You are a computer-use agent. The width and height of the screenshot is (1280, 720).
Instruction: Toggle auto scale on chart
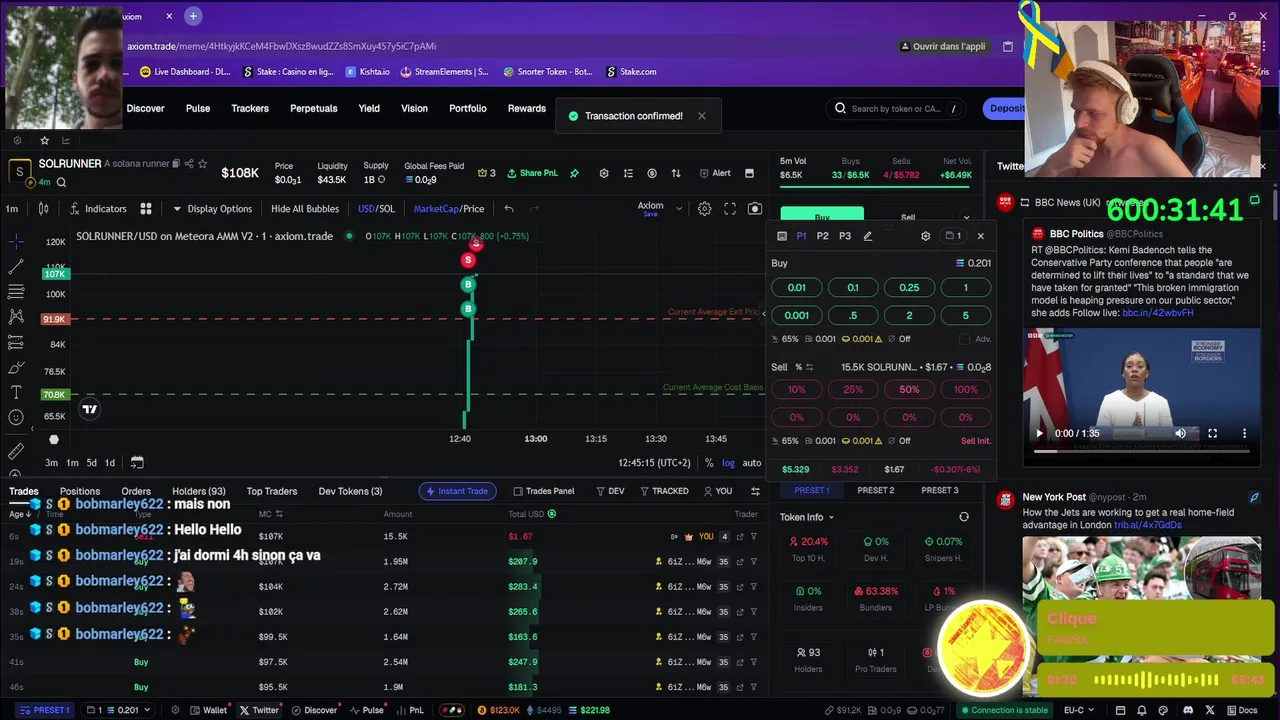(752, 463)
